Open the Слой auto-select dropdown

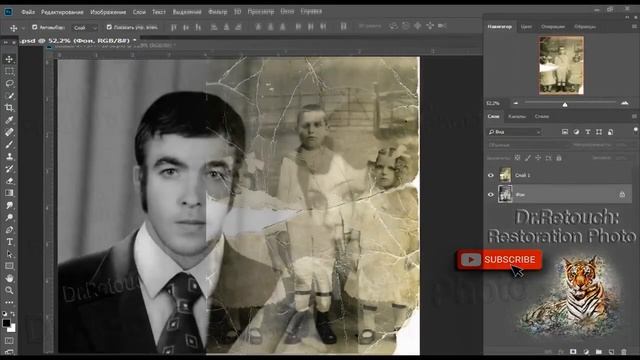[x=85, y=28]
